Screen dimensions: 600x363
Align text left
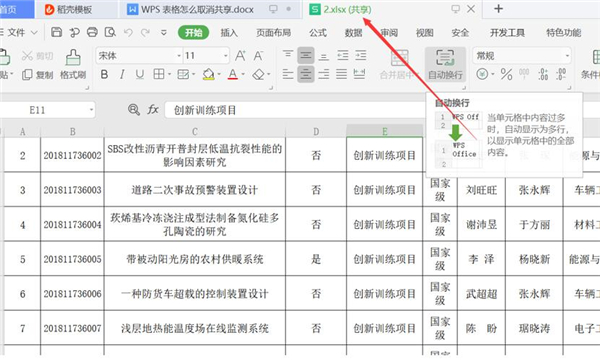[x=288, y=74]
